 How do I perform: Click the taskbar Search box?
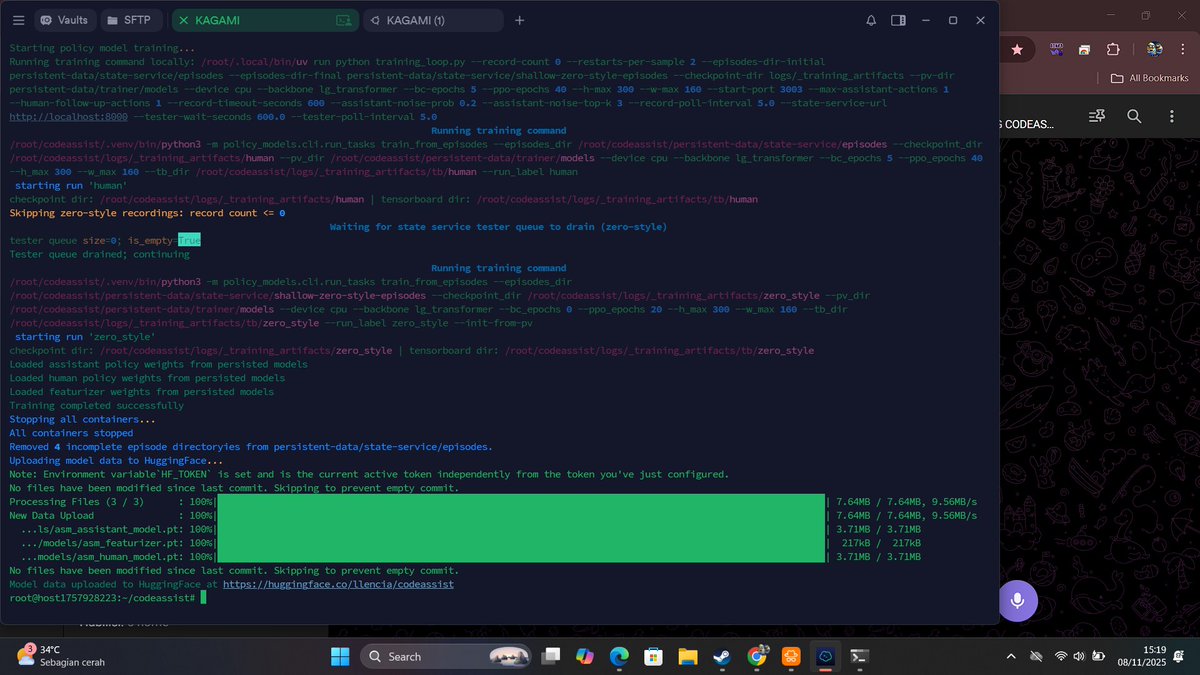[448, 656]
